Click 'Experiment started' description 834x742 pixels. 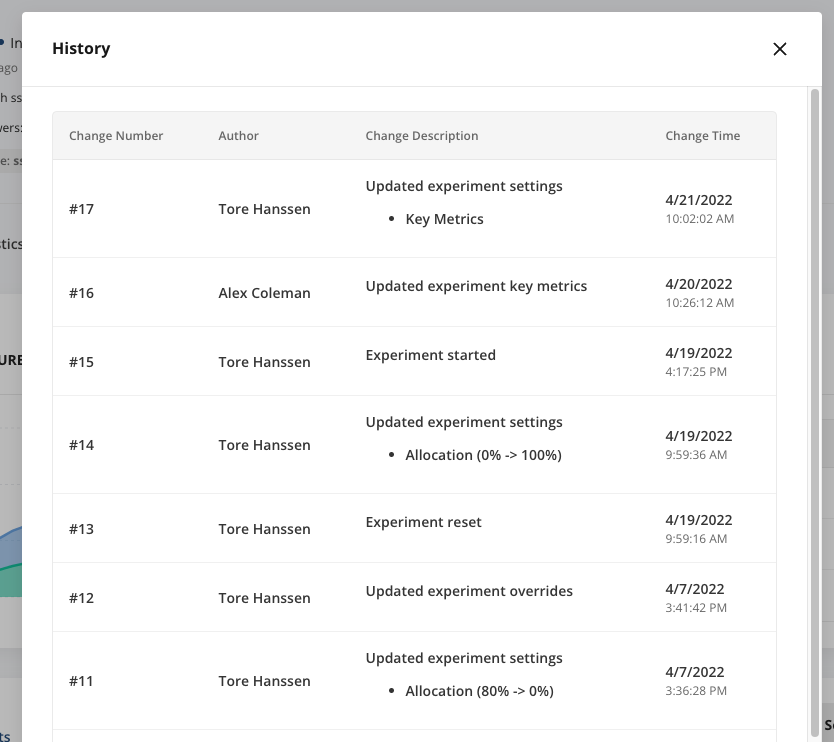click(x=430, y=355)
